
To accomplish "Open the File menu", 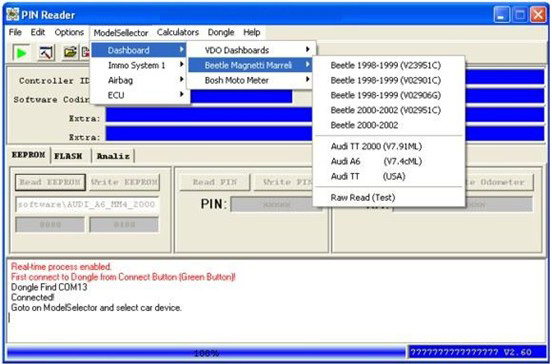I will click(x=15, y=32).
